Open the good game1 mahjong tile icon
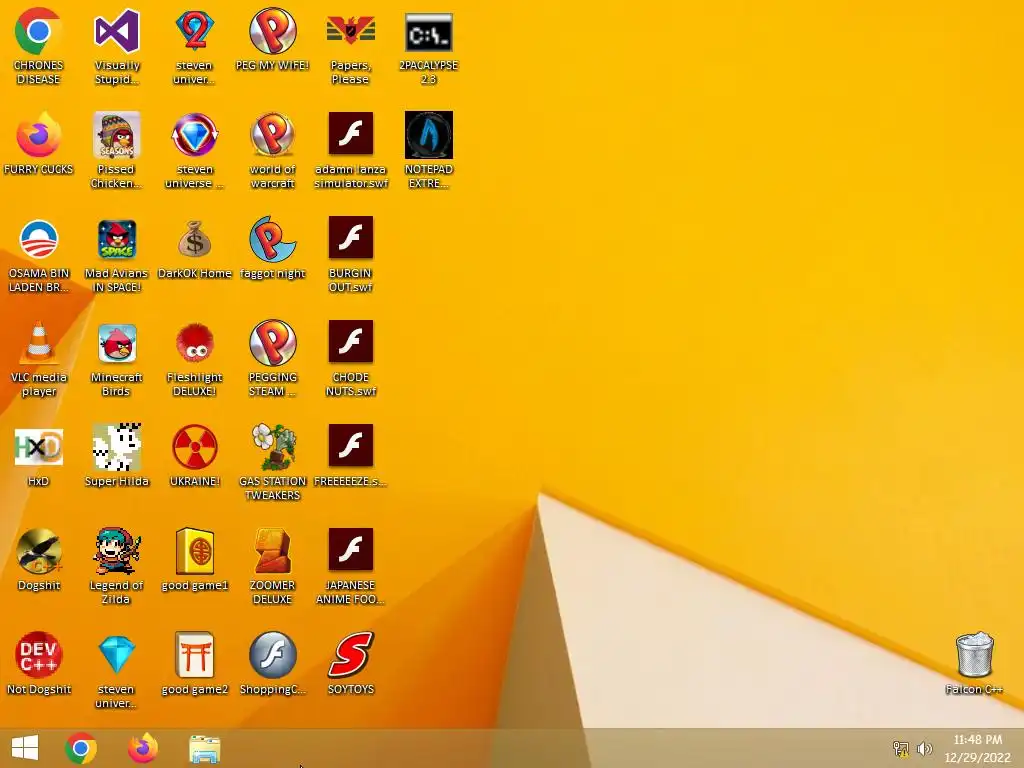The height and width of the screenshot is (768, 1024). click(x=195, y=551)
